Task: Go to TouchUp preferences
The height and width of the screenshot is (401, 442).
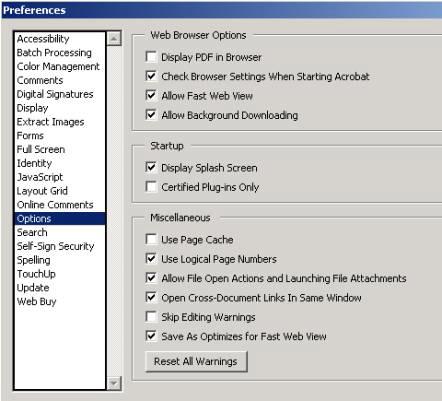Action: (x=36, y=274)
